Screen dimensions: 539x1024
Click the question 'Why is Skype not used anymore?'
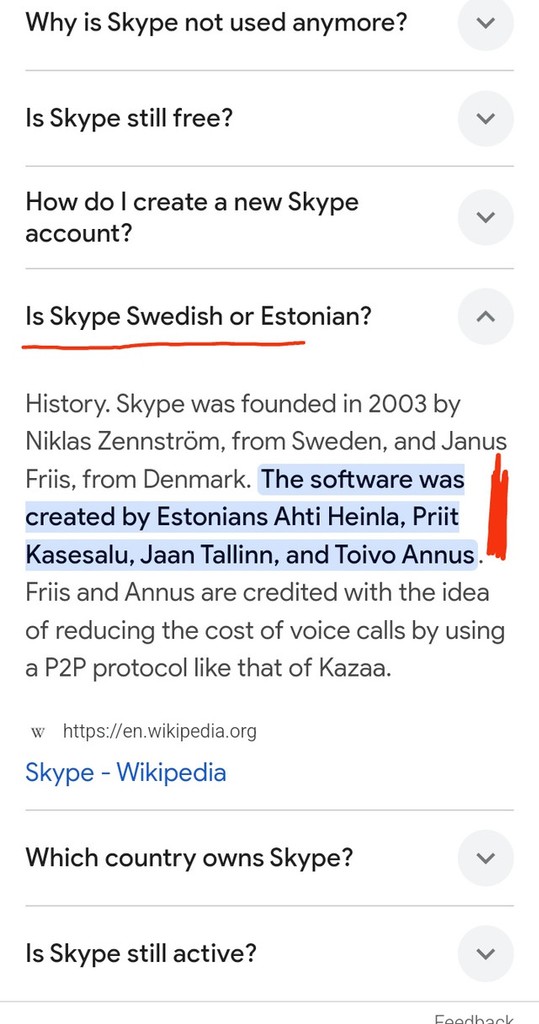click(x=216, y=23)
